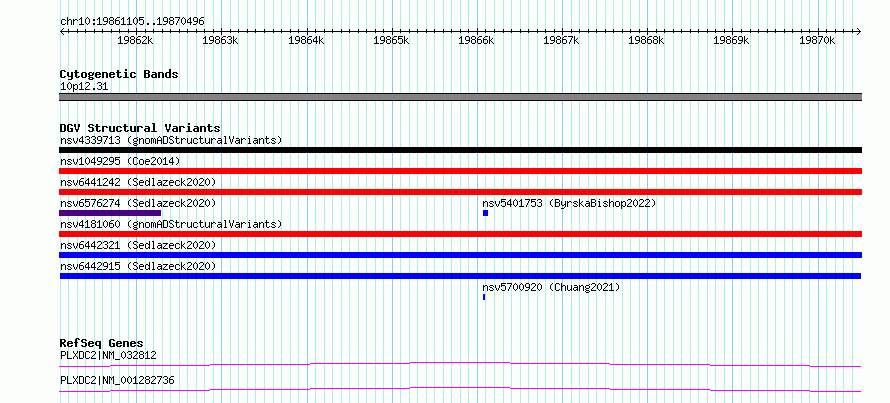
Task: Click the 19869k ruler tick label
Action: [732, 41]
